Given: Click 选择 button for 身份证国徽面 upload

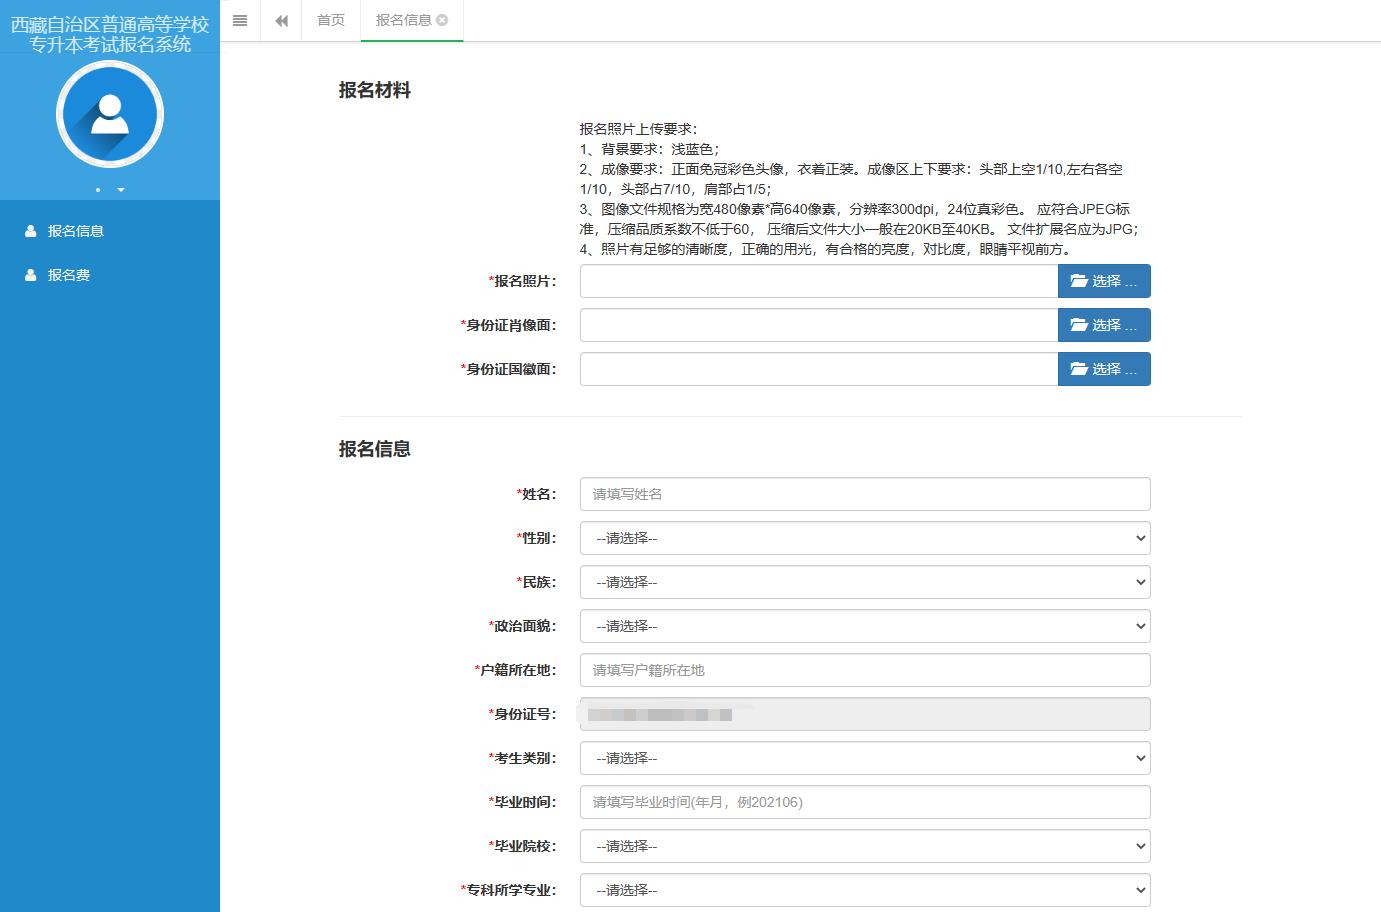Looking at the screenshot, I should [1104, 369].
